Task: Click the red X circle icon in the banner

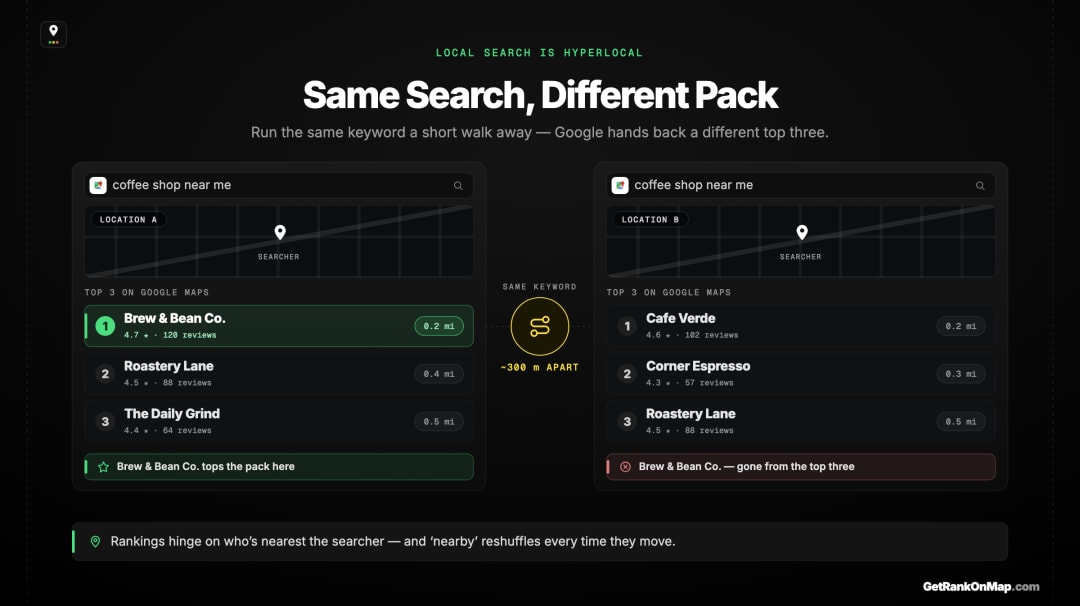Action: [625, 467]
